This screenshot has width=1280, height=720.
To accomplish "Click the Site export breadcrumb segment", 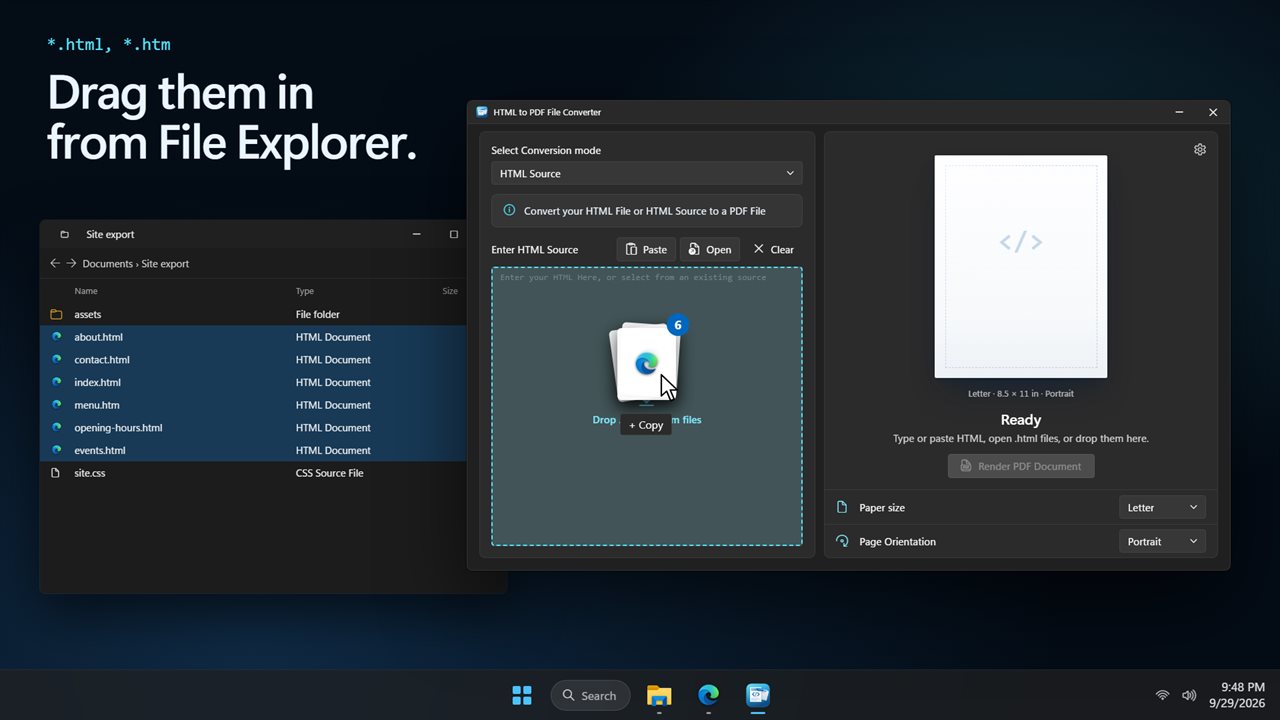I will tap(165, 264).
